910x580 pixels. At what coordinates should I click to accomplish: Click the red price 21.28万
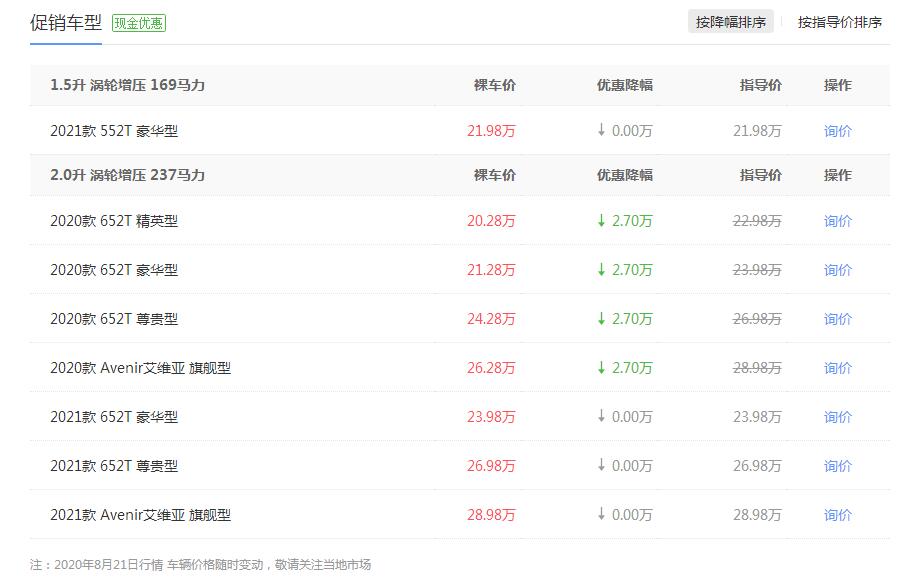tap(491, 270)
